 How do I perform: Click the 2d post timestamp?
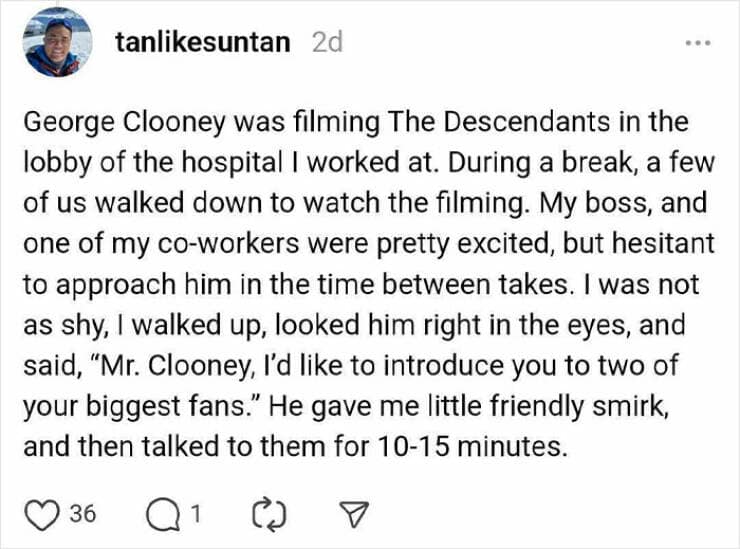point(327,43)
